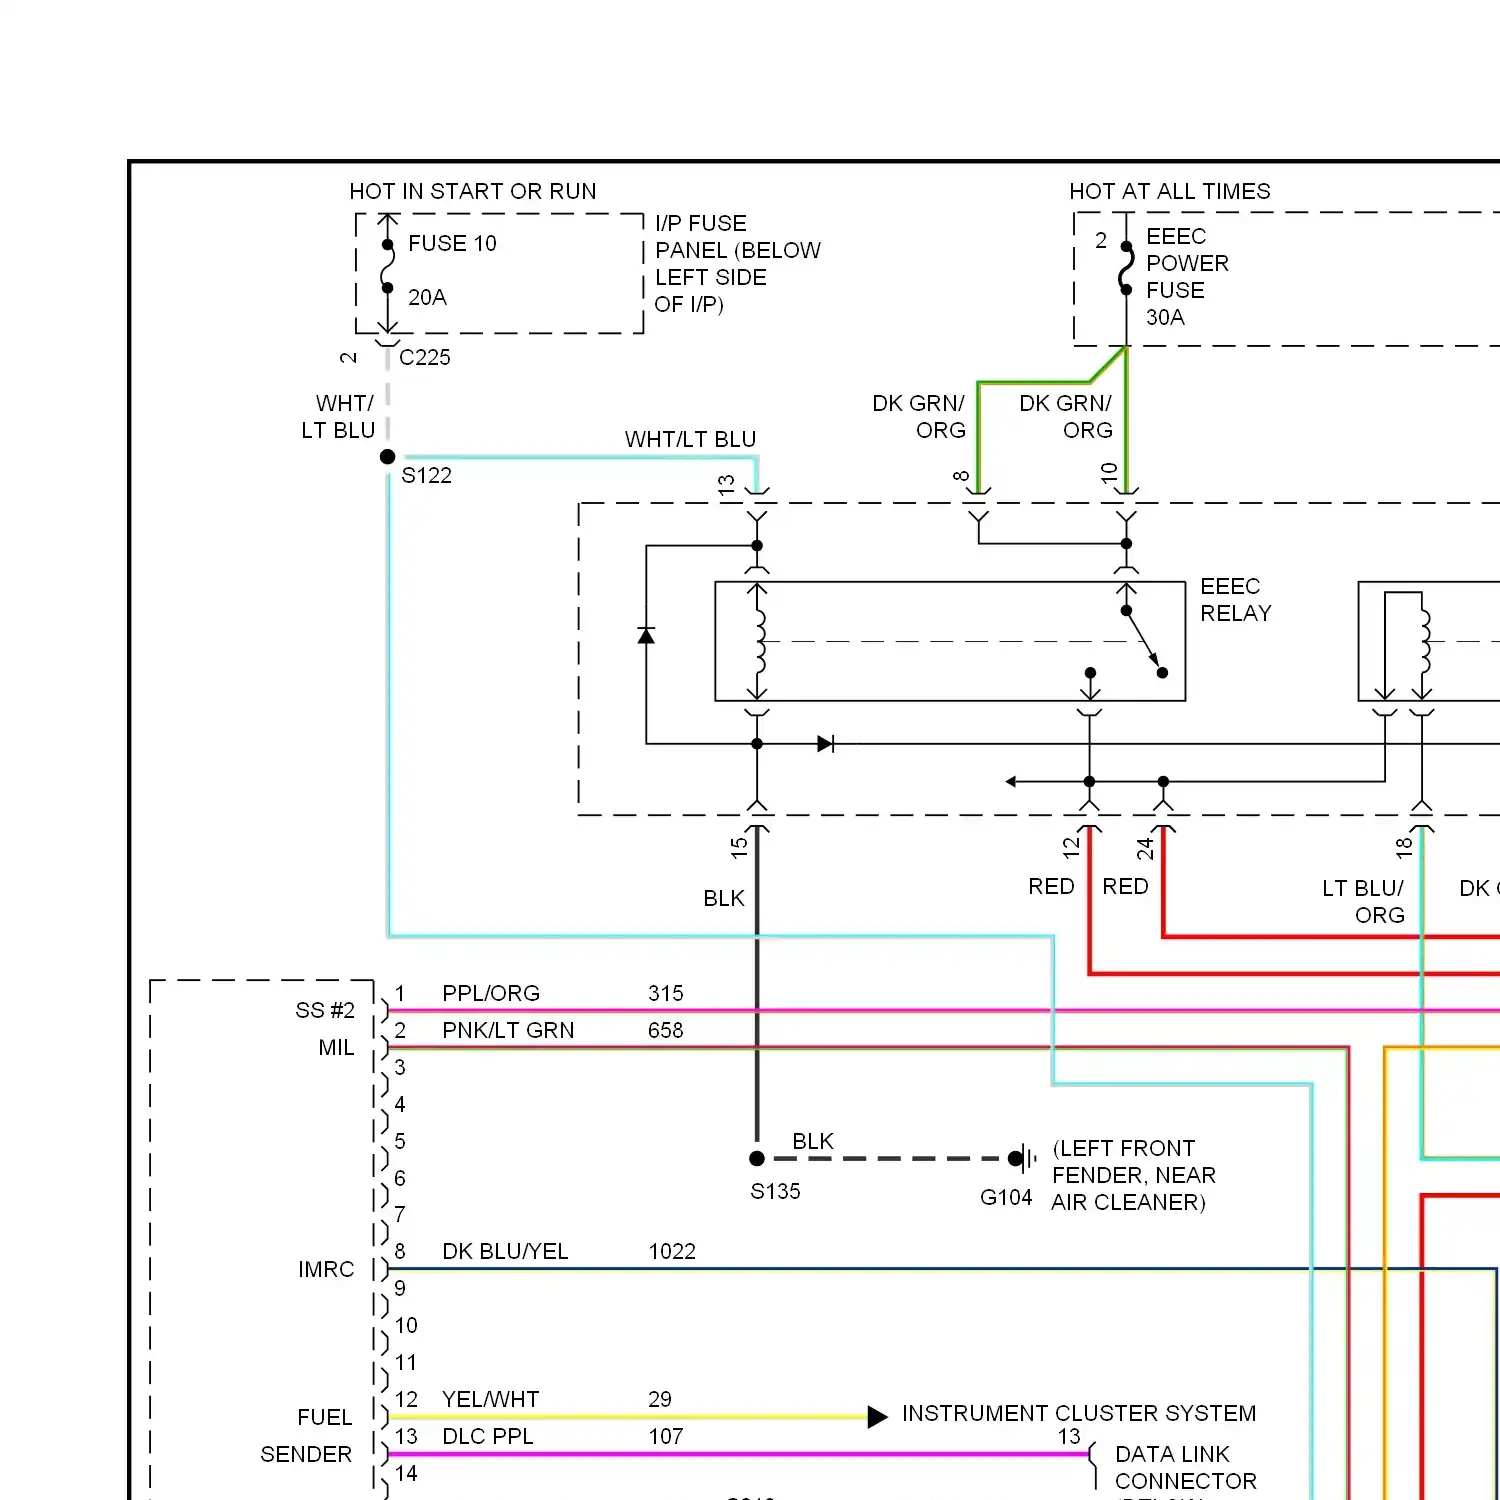Click circuit number '107'
This screenshot has width=1500, height=1500.
[x=666, y=1436]
